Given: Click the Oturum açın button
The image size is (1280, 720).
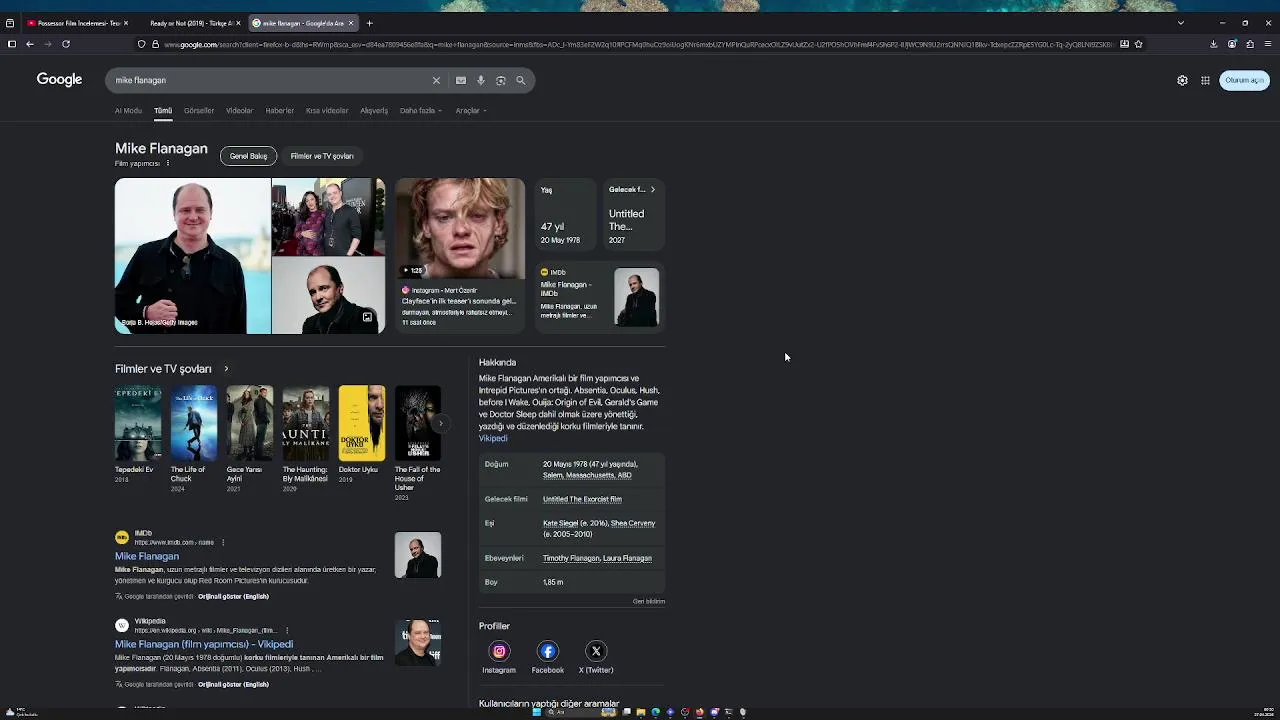Looking at the screenshot, I should [1245, 80].
